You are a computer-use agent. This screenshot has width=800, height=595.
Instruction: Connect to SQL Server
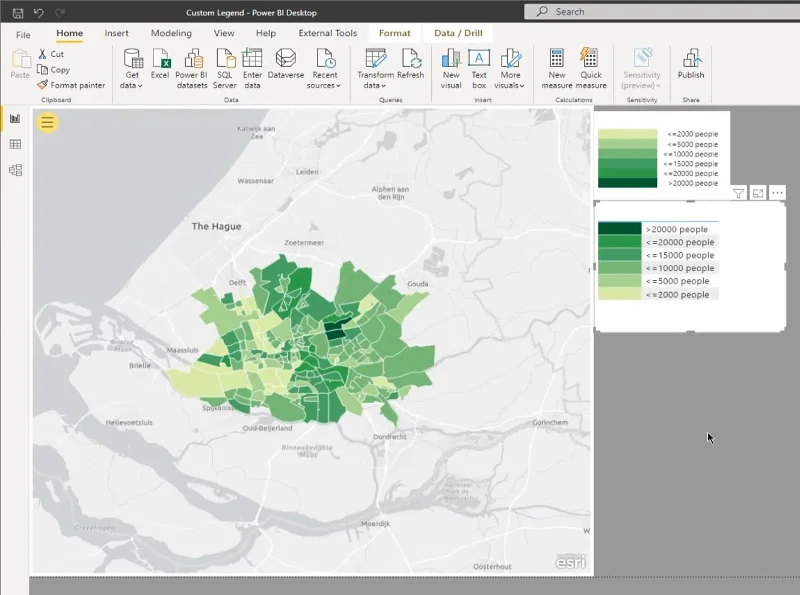[x=224, y=68]
